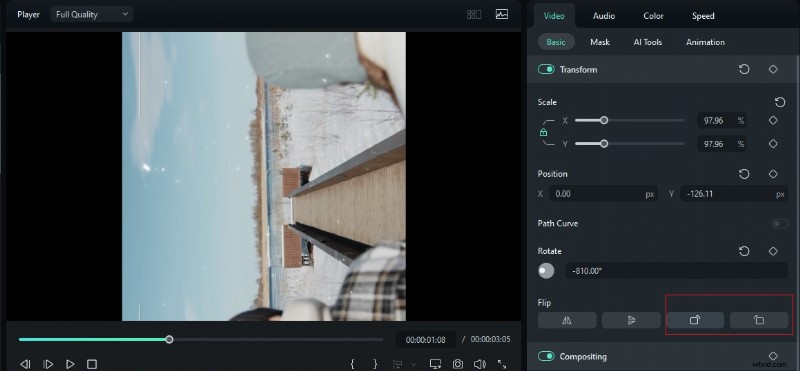
Task: Add keyframe for Position
Action: tap(773, 174)
